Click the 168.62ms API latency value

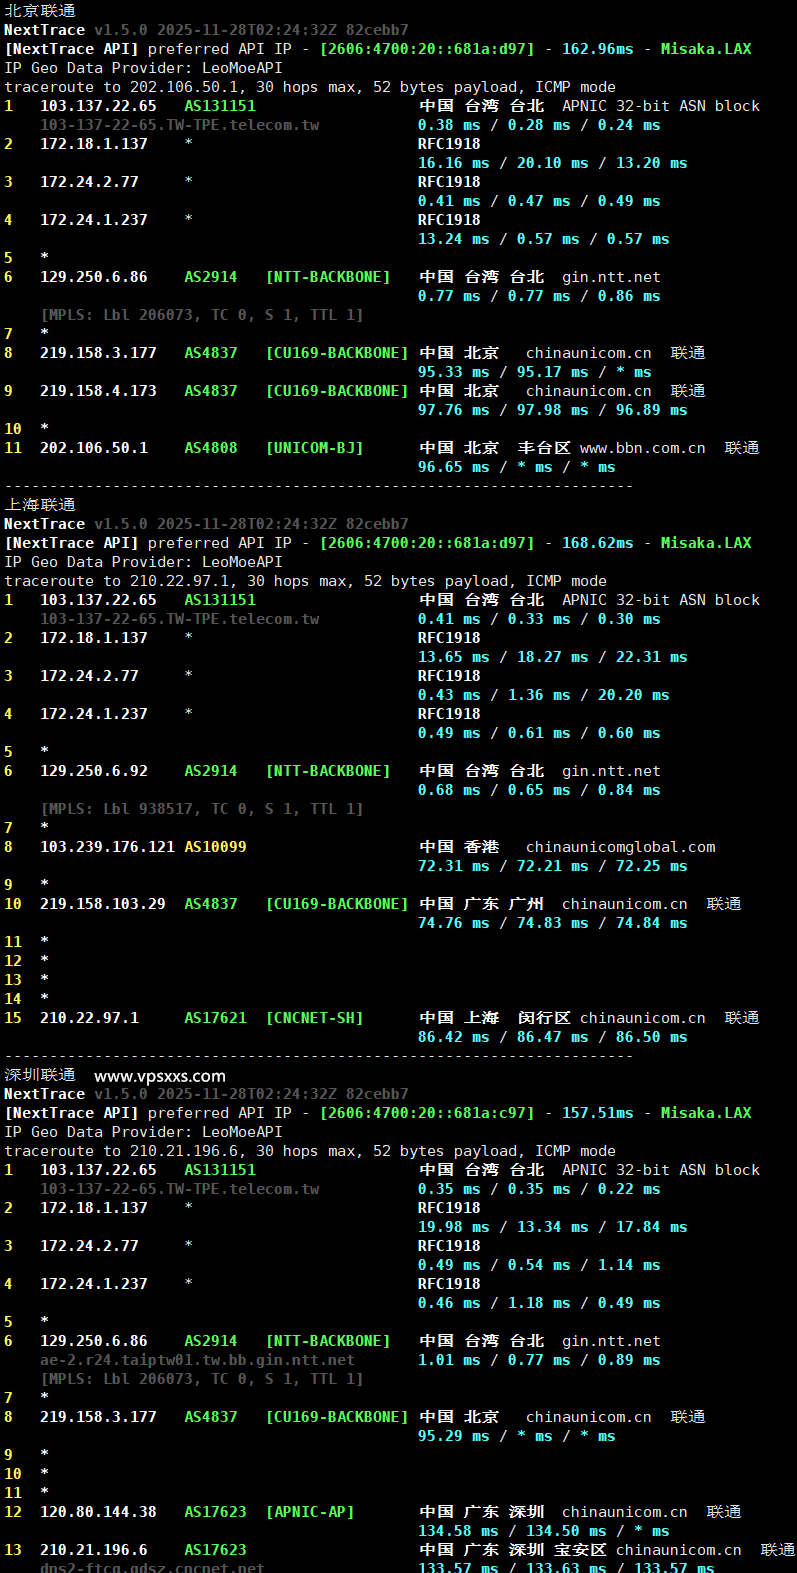[597, 543]
